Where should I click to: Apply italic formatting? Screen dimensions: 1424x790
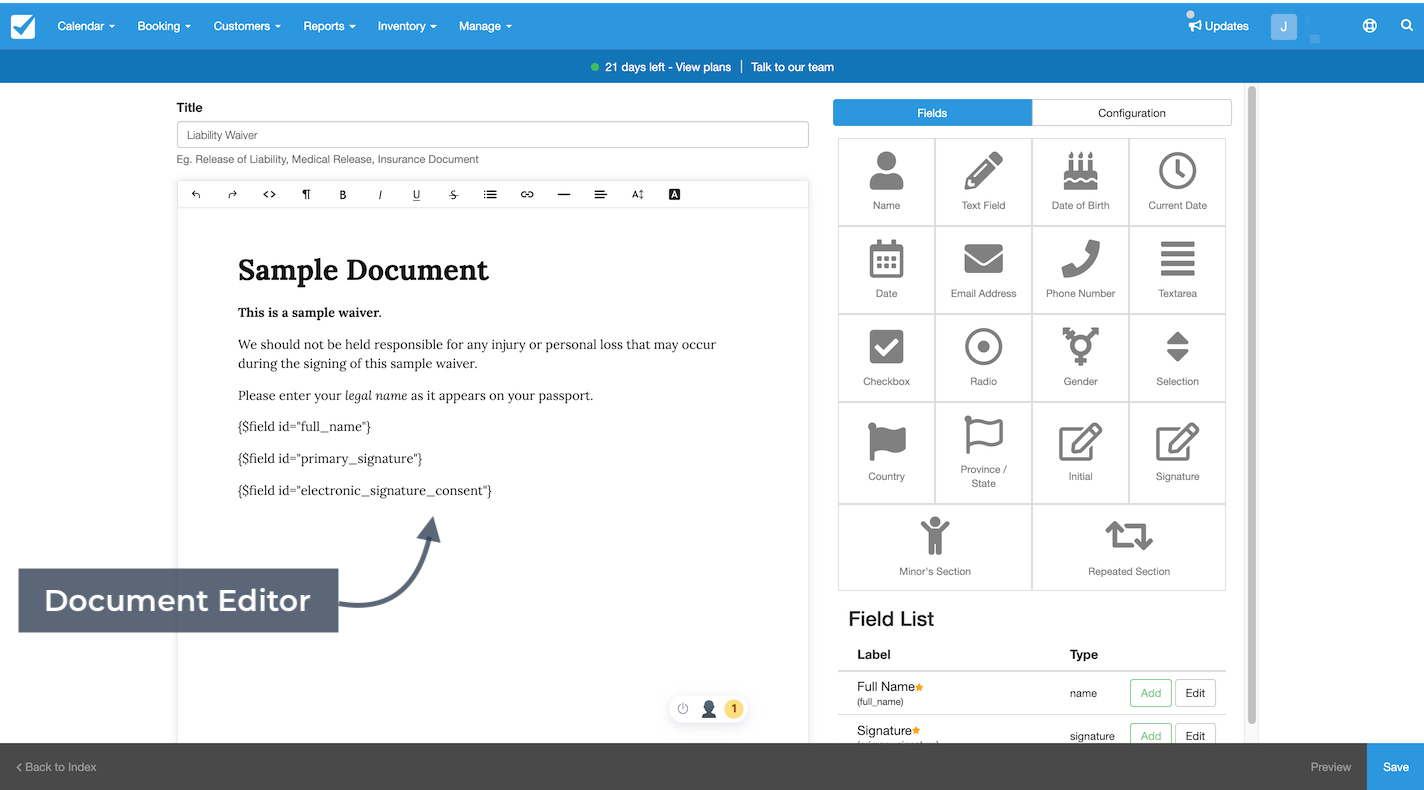pos(380,195)
